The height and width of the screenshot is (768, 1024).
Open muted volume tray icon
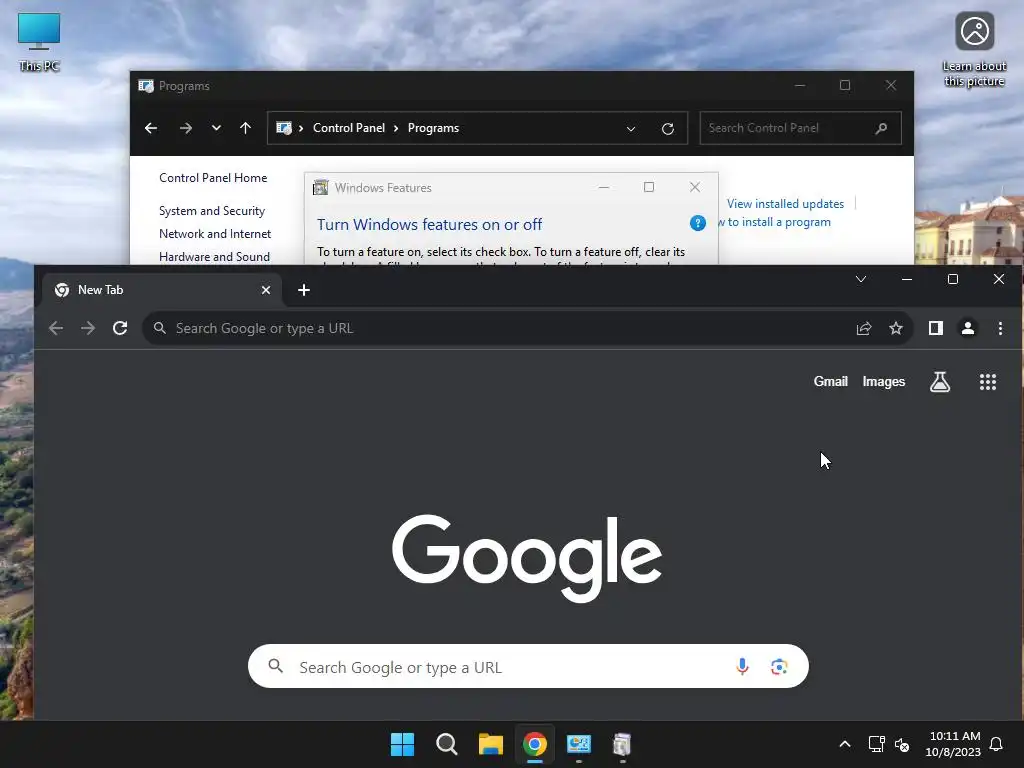(x=902, y=744)
